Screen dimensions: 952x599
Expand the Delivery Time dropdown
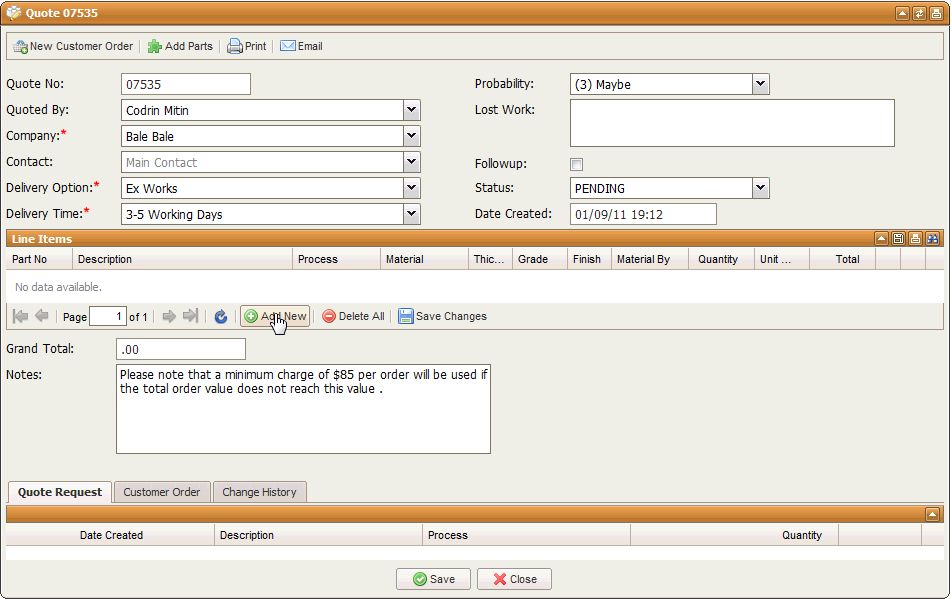(412, 214)
